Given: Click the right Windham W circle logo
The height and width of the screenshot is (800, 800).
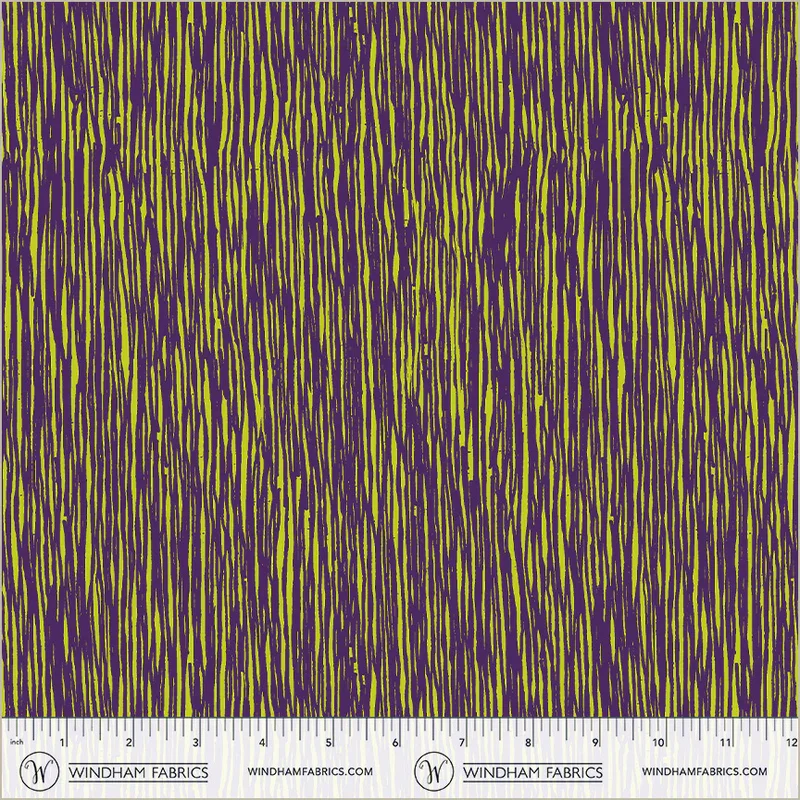Looking at the screenshot, I should pos(433,773).
